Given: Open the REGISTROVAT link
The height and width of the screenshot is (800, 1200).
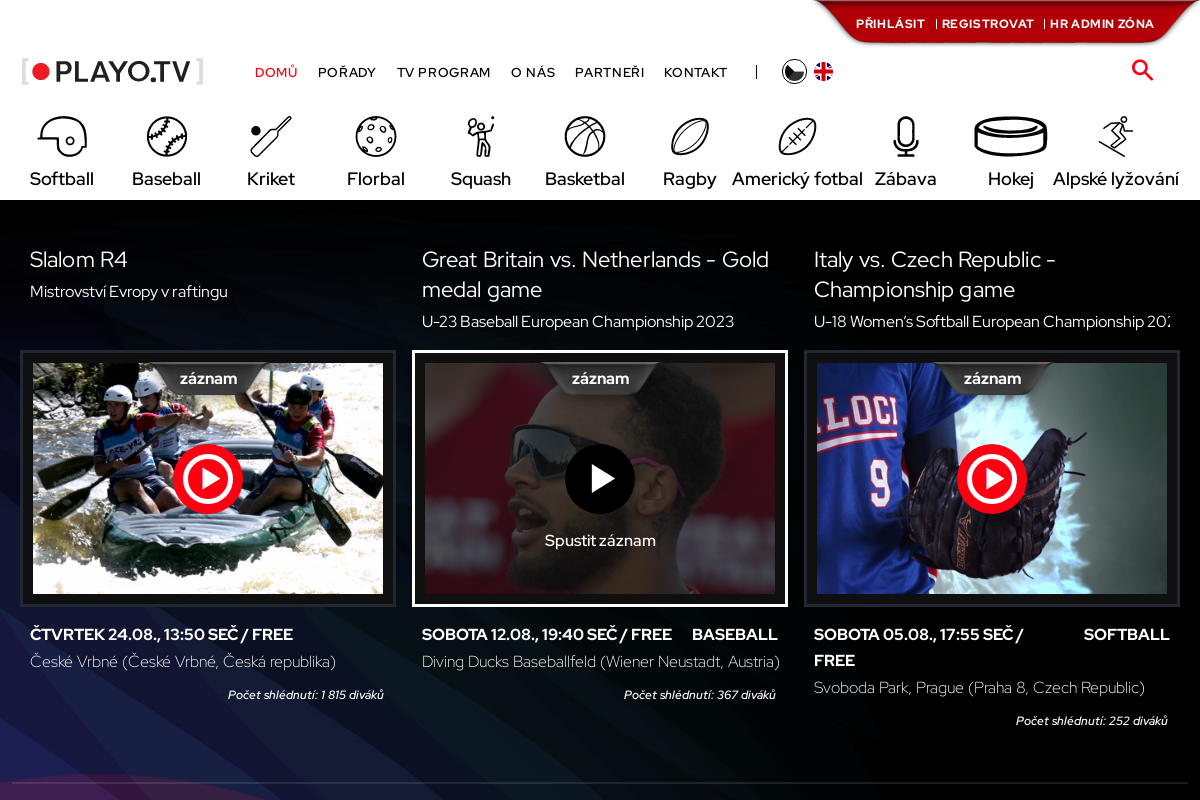Looking at the screenshot, I should 988,23.
